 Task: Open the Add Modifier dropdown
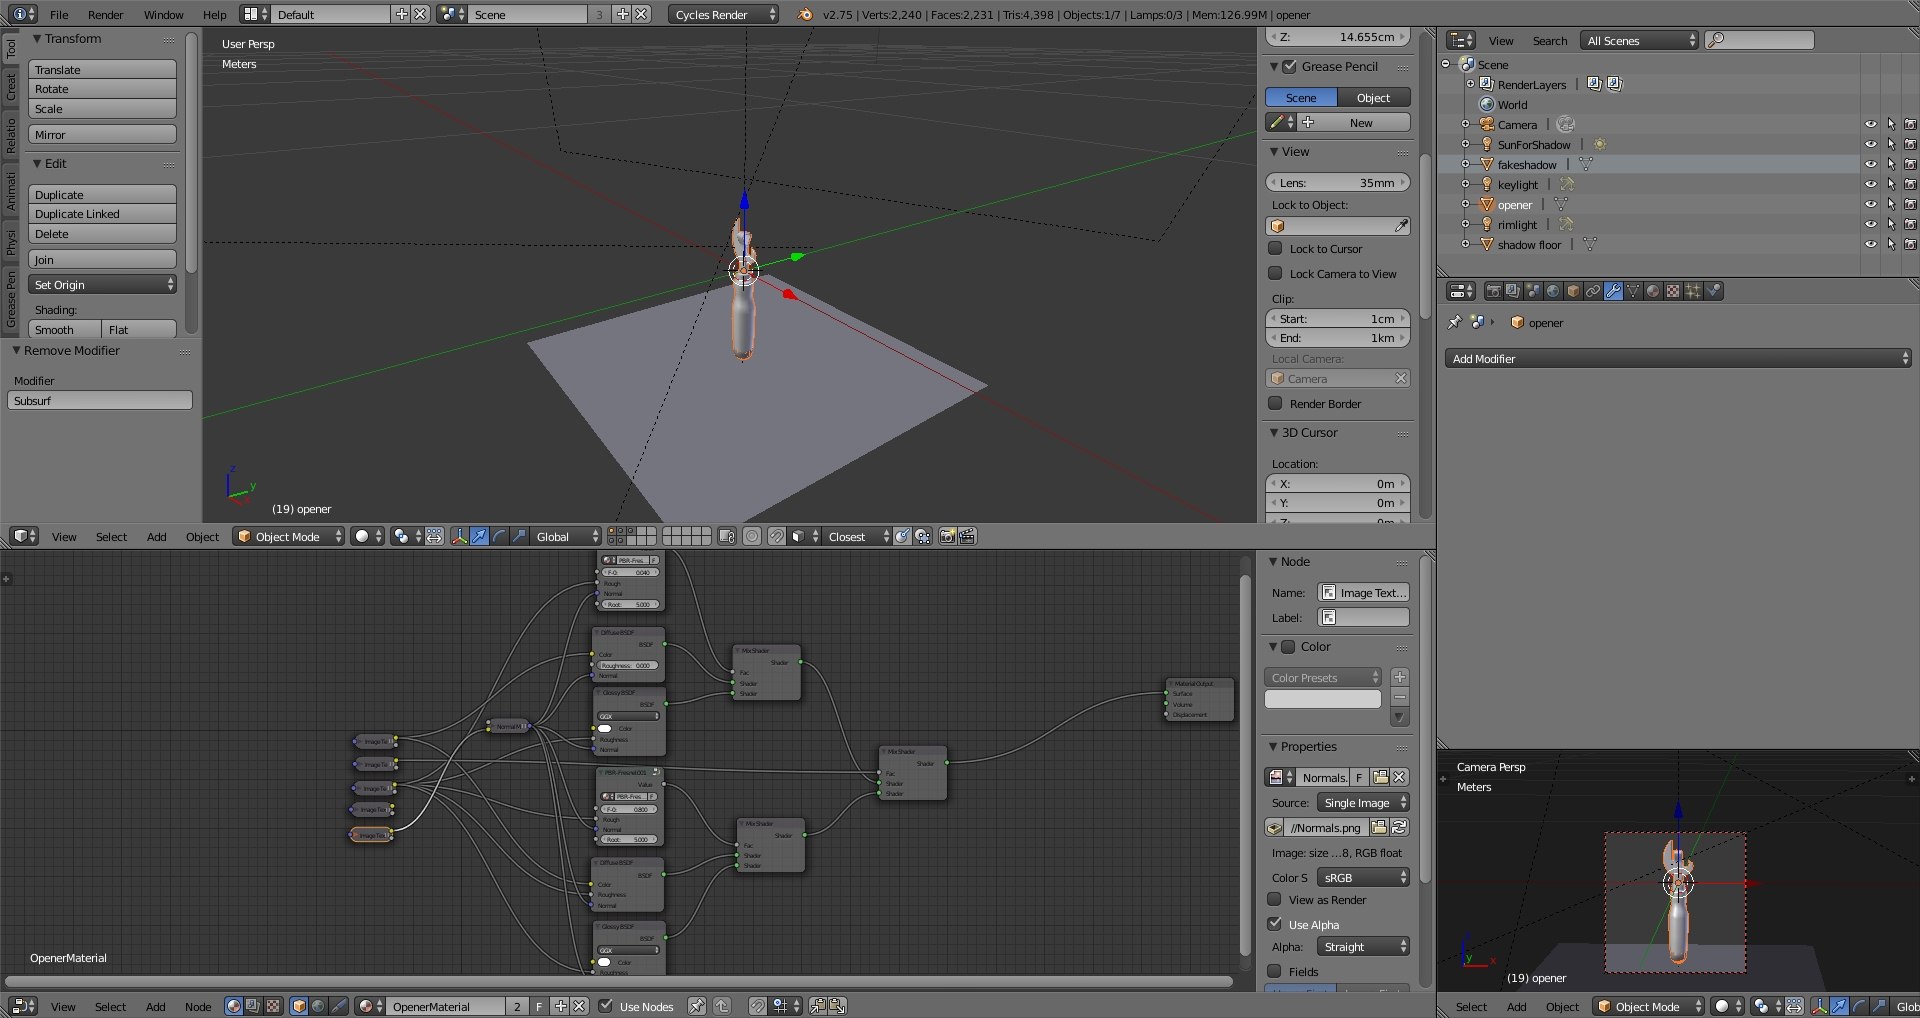click(1678, 358)
